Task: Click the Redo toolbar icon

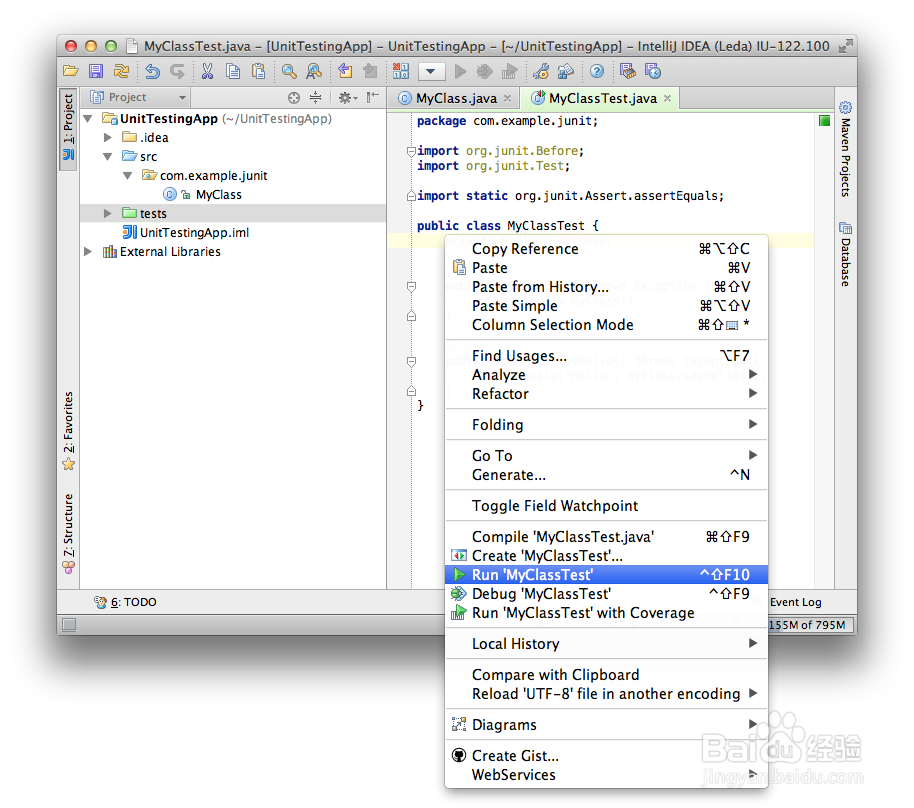Action: (177, 71)
